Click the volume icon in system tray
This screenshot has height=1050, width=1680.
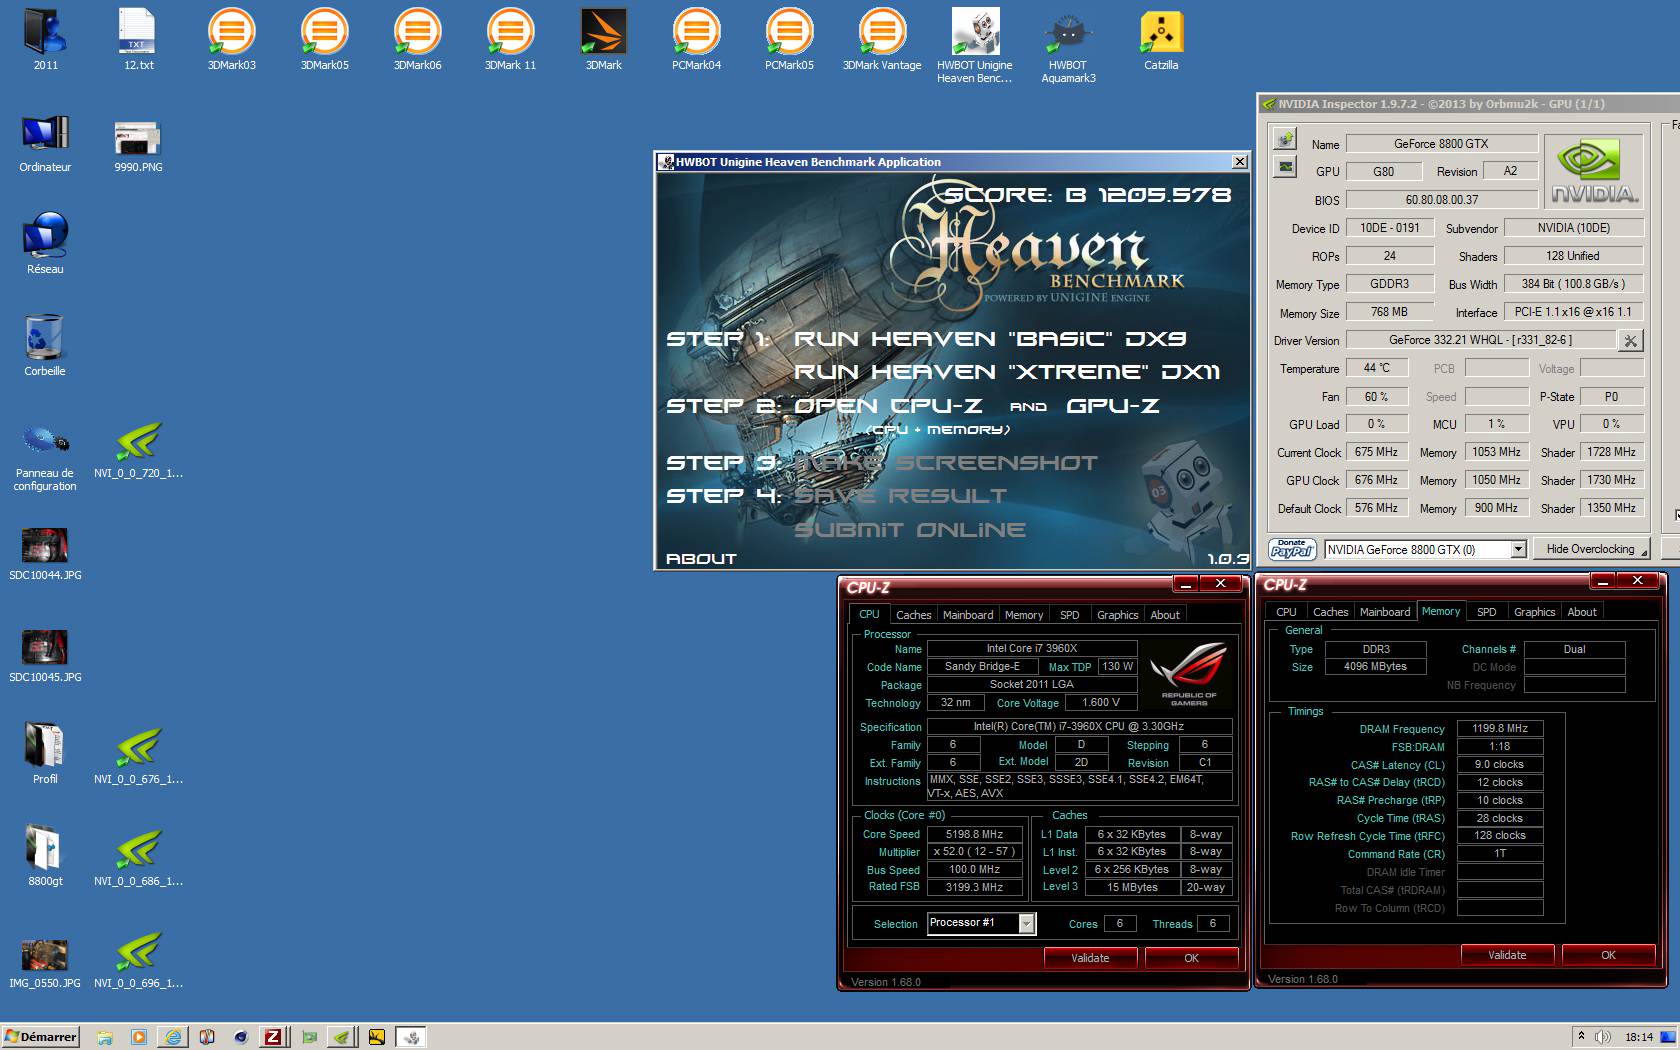point(1602,1037)
